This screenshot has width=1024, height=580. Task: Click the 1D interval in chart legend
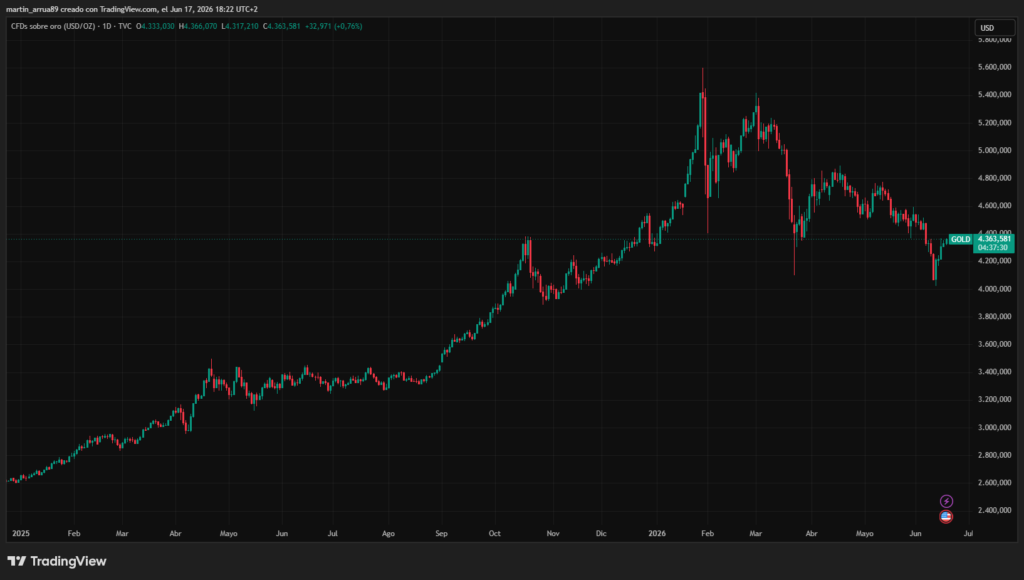click(x=106, y=26)
